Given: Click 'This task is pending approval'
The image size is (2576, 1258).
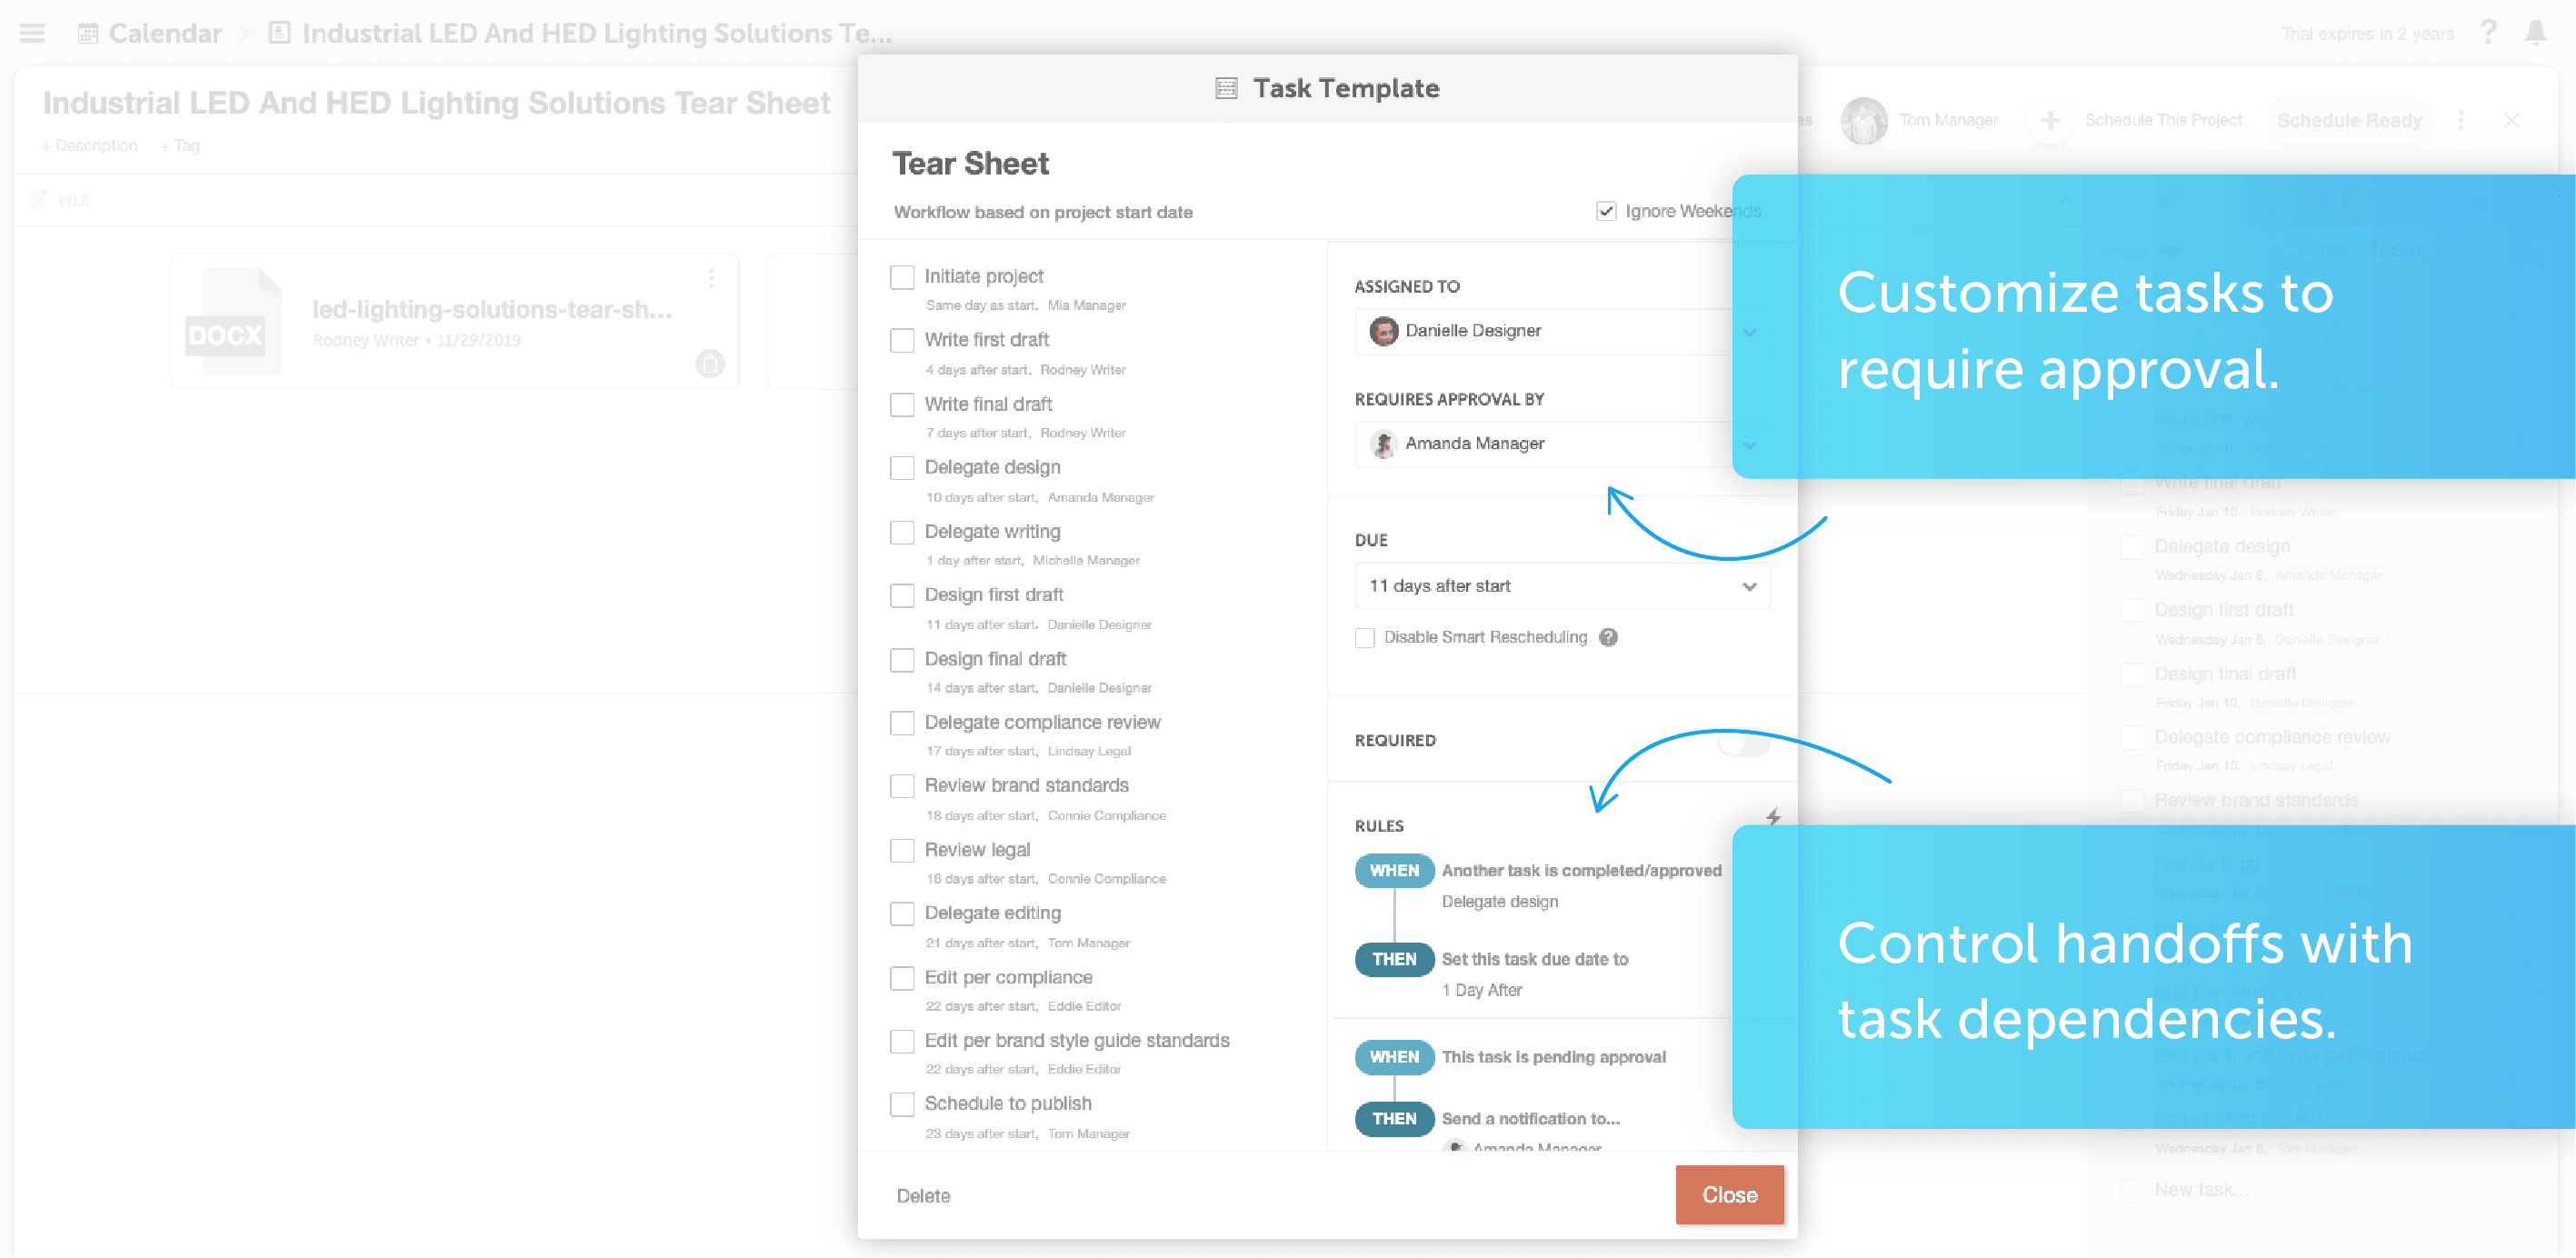Looking at the screenshot, I should point(1553,1057).
